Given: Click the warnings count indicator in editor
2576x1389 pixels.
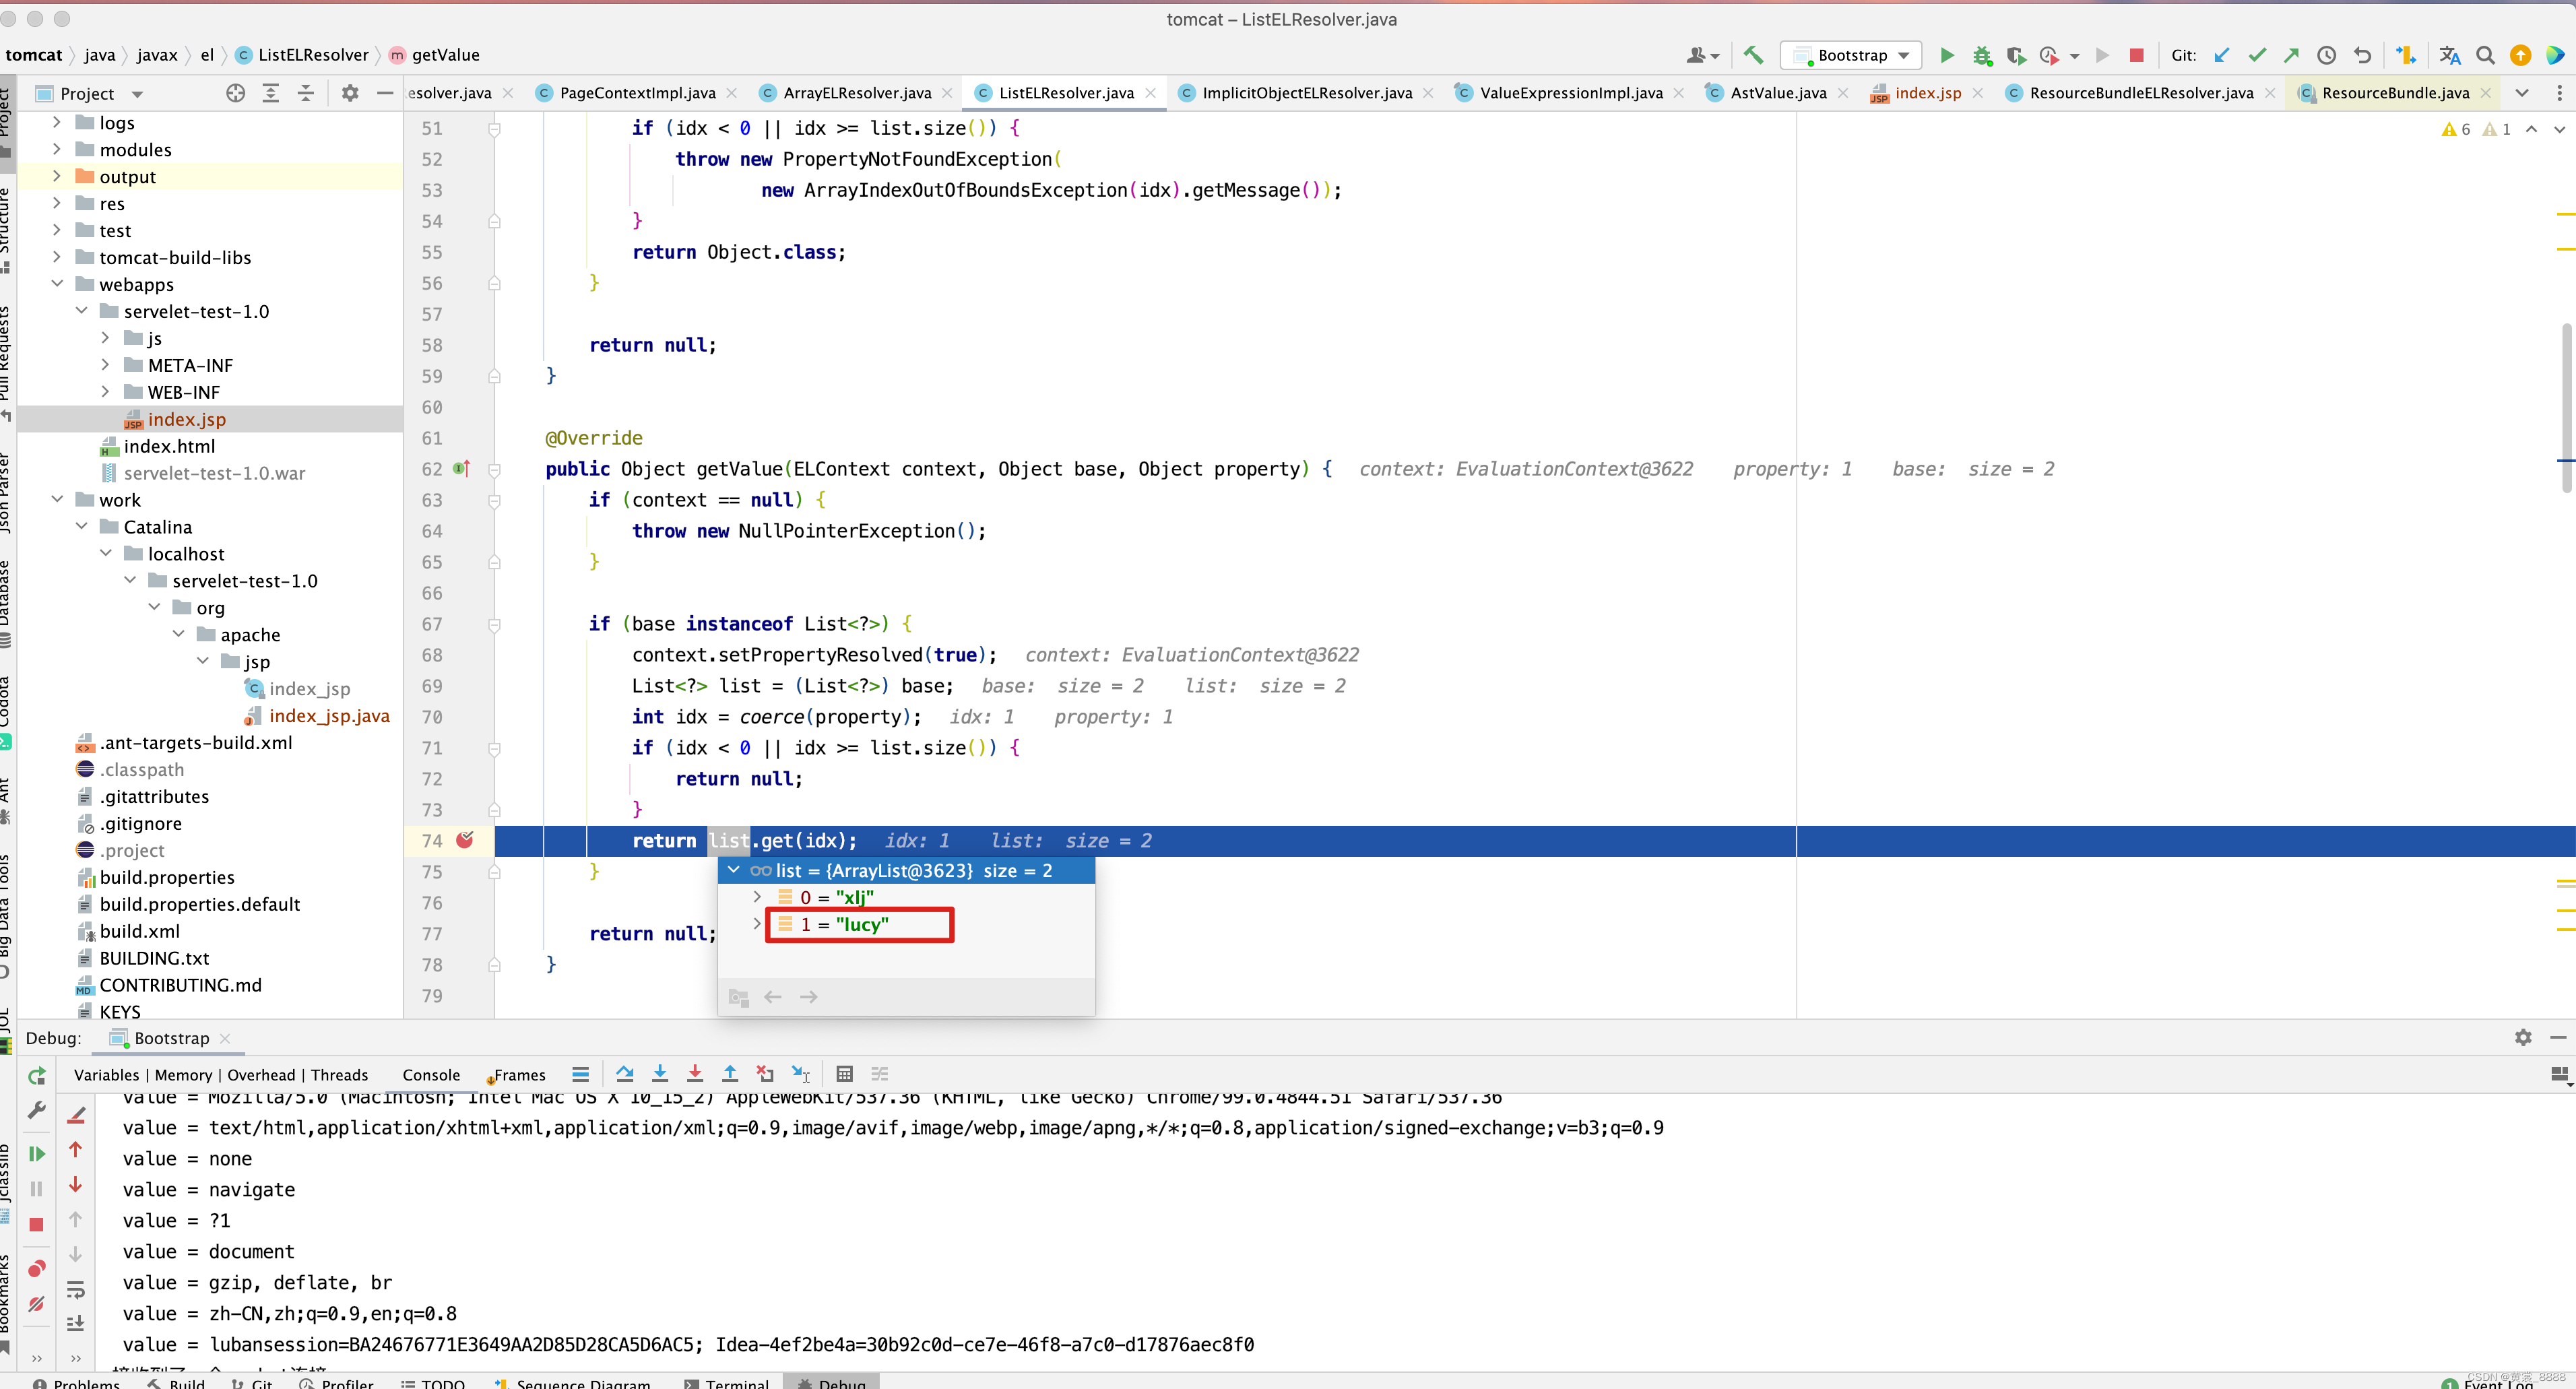Looking at the screenshot, I should 2456,129.
